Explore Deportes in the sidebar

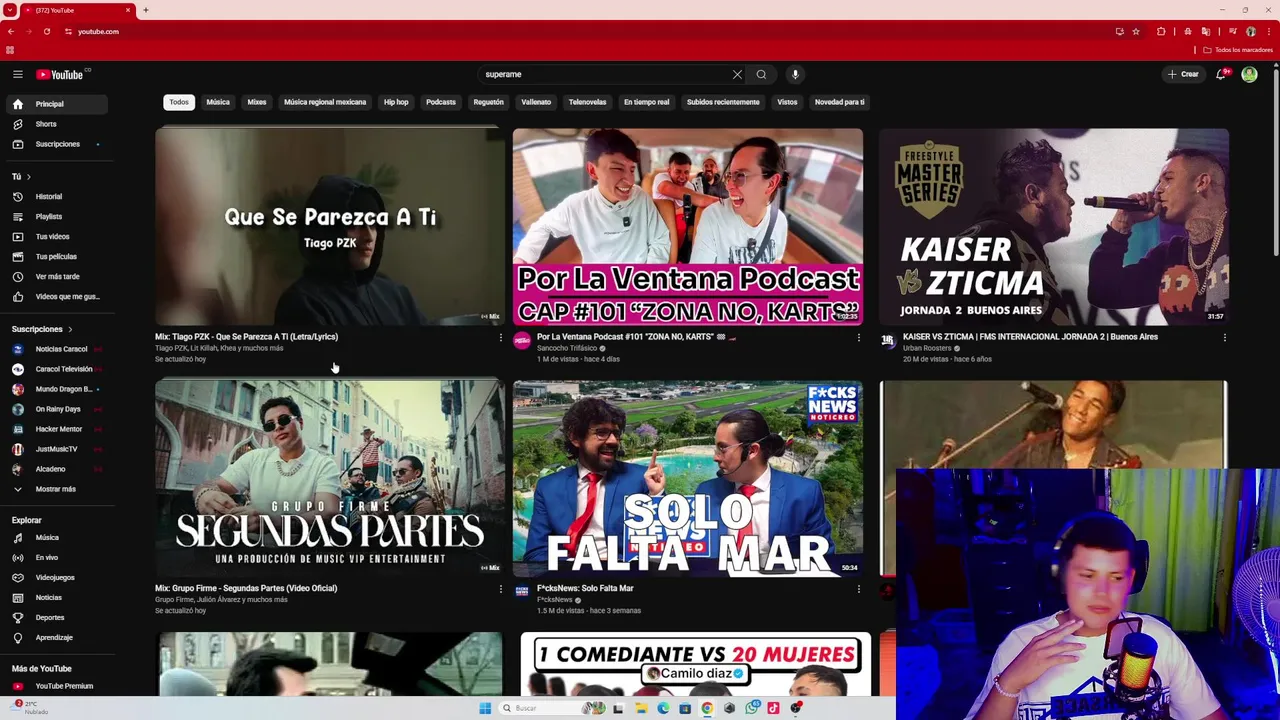pos(57,618)
